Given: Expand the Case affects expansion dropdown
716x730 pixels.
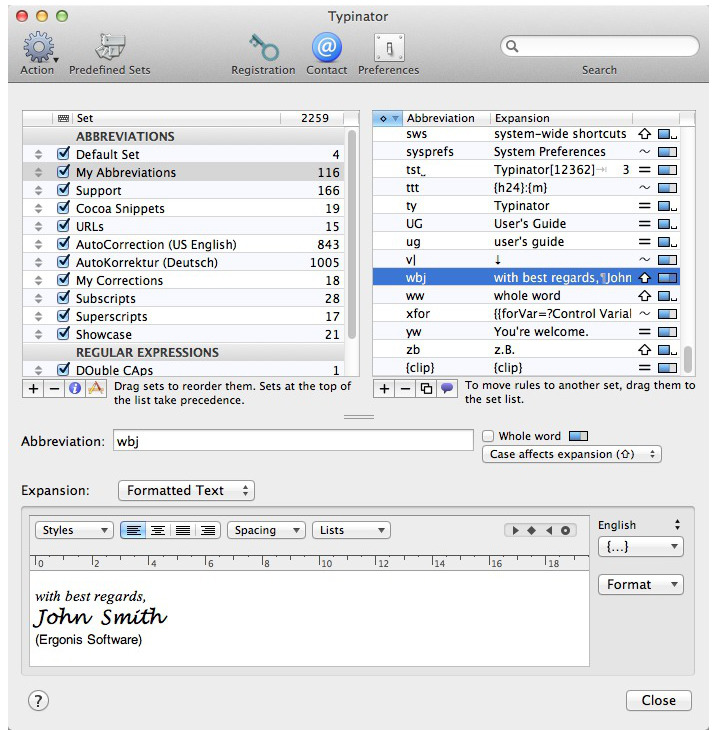Looking at the screenshot, I should point(571,454).
